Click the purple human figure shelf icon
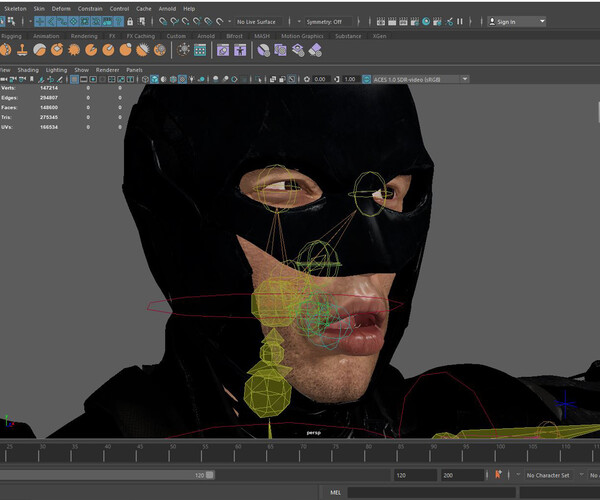This screenshot has width=600, height=500. click(240, 50)
